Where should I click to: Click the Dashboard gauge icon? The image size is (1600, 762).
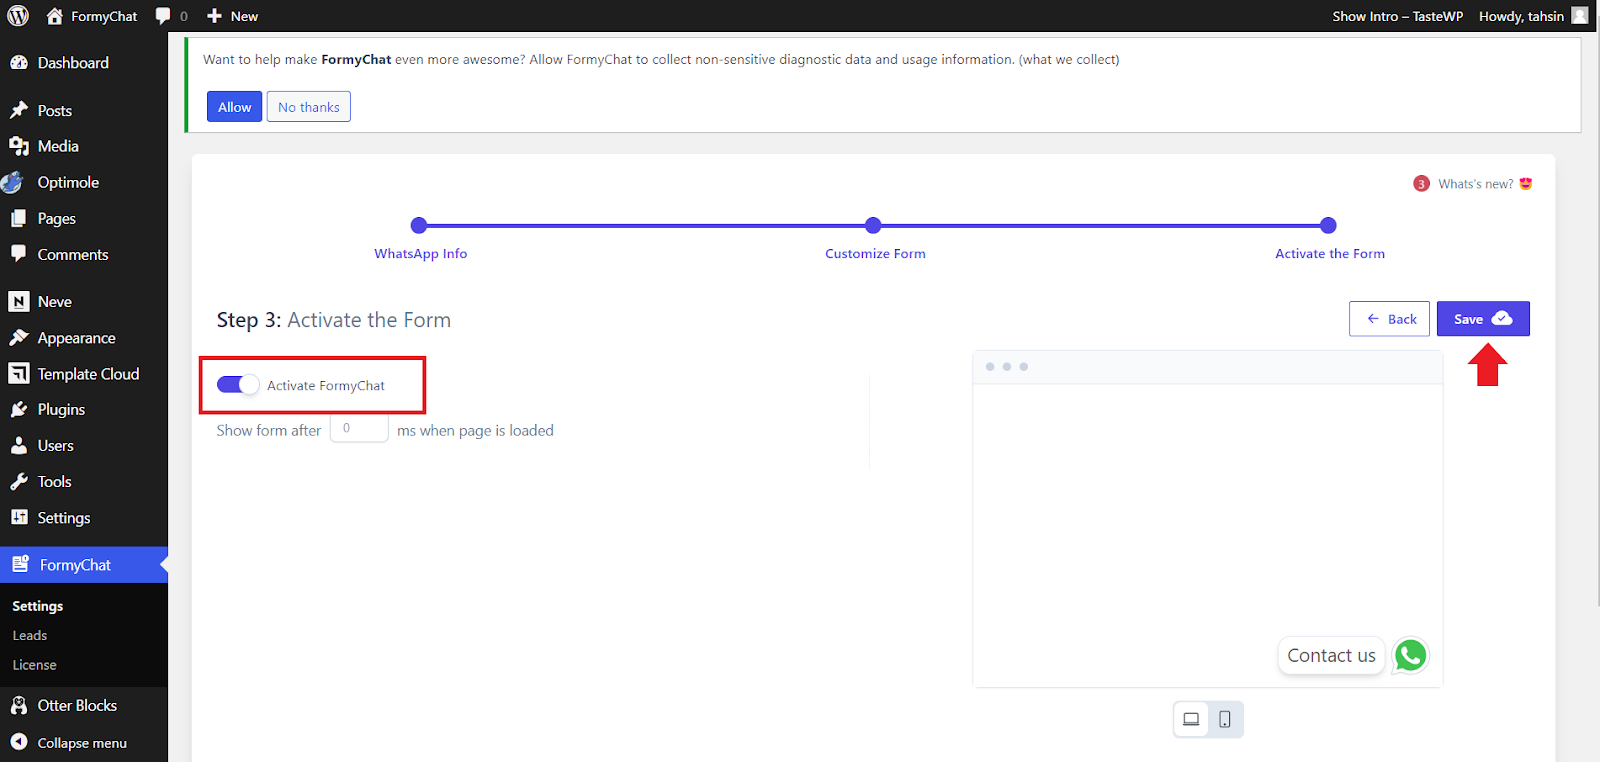[19, 62]
